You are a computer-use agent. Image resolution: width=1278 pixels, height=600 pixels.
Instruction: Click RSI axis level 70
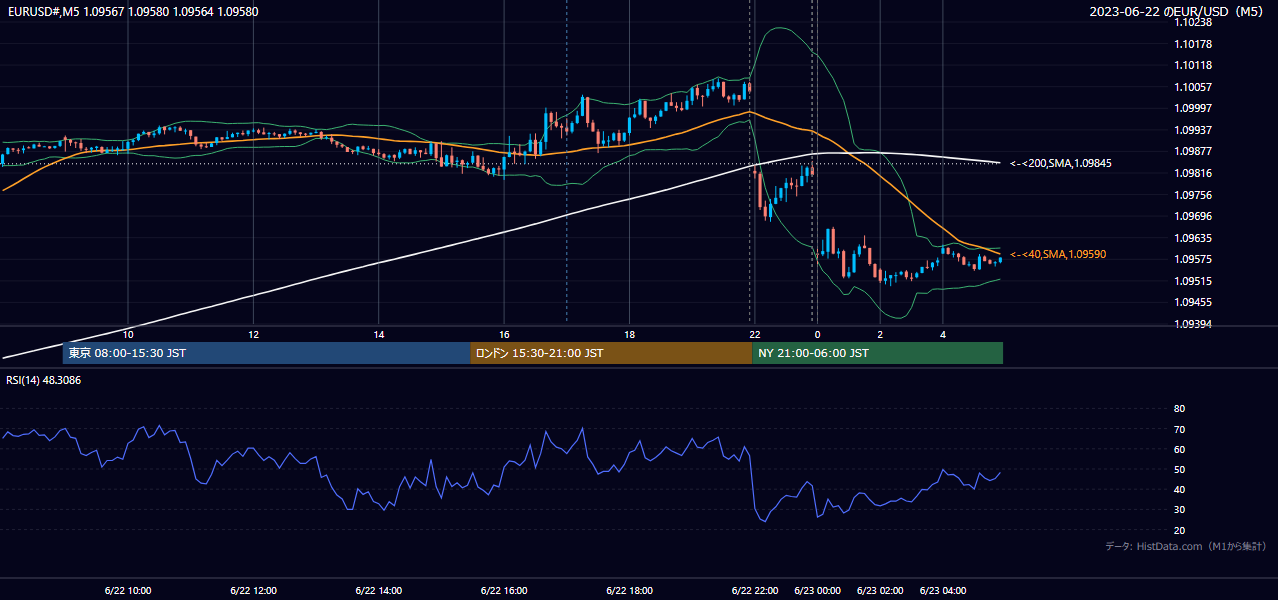pos(1179,429)
